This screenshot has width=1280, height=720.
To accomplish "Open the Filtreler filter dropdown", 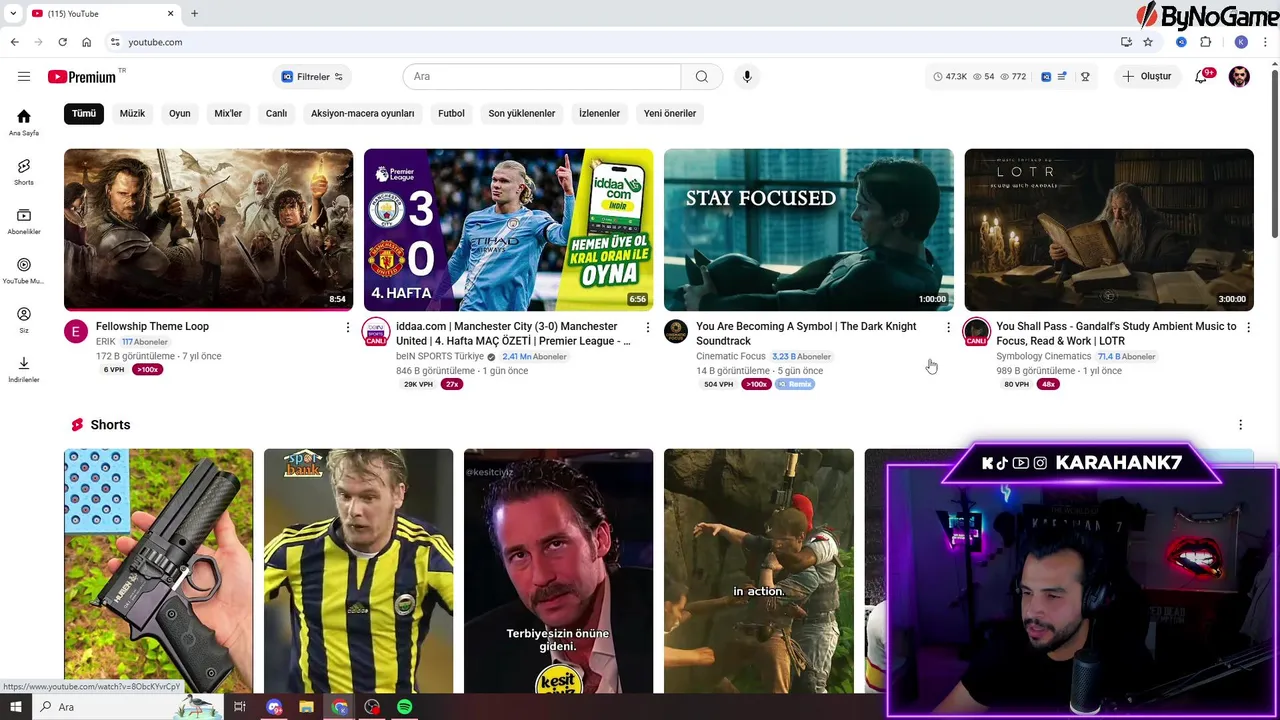I will click(312, 77).
